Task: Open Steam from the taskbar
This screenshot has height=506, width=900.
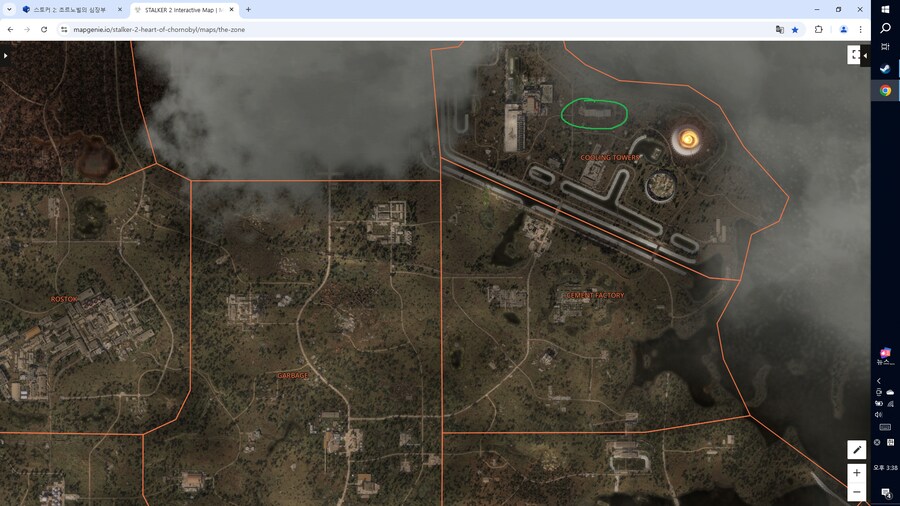Action: [885, 69]
